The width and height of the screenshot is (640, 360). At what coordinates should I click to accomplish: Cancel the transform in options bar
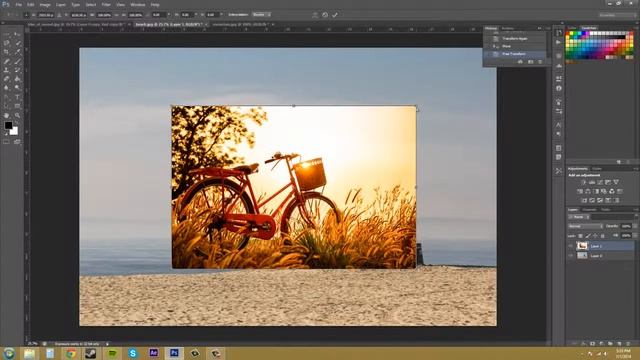325,15
